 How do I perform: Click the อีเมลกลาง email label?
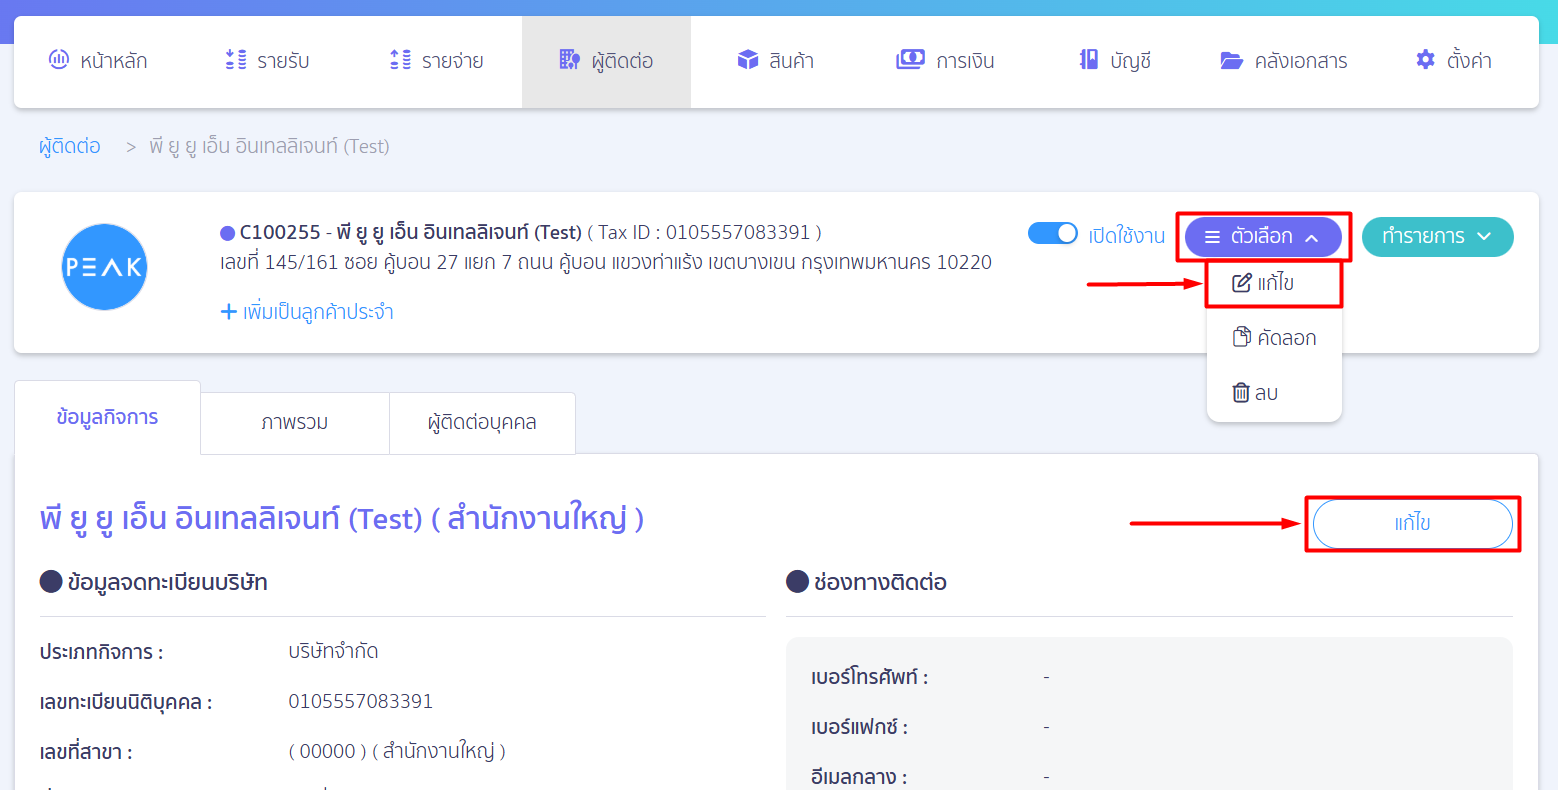coord(859,777)
